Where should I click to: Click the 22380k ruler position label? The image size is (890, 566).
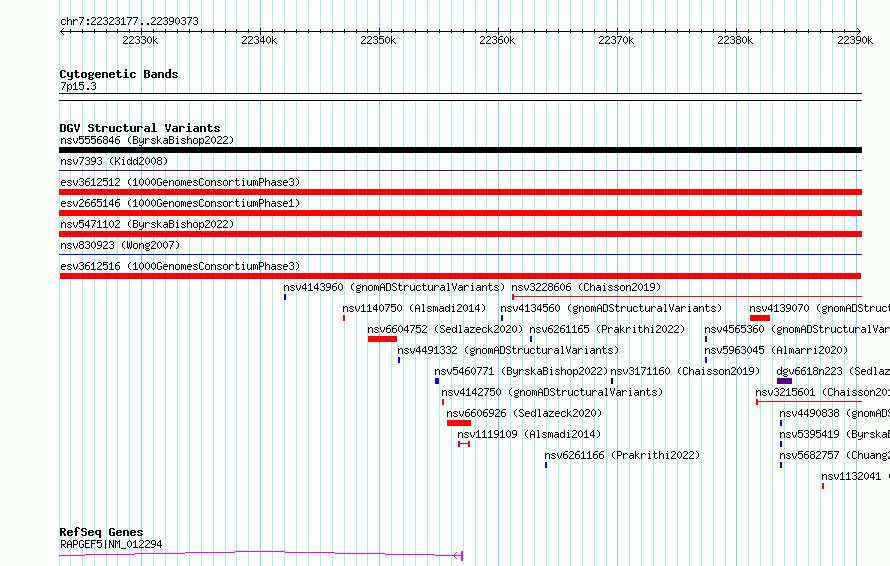(x=735, y=40)
